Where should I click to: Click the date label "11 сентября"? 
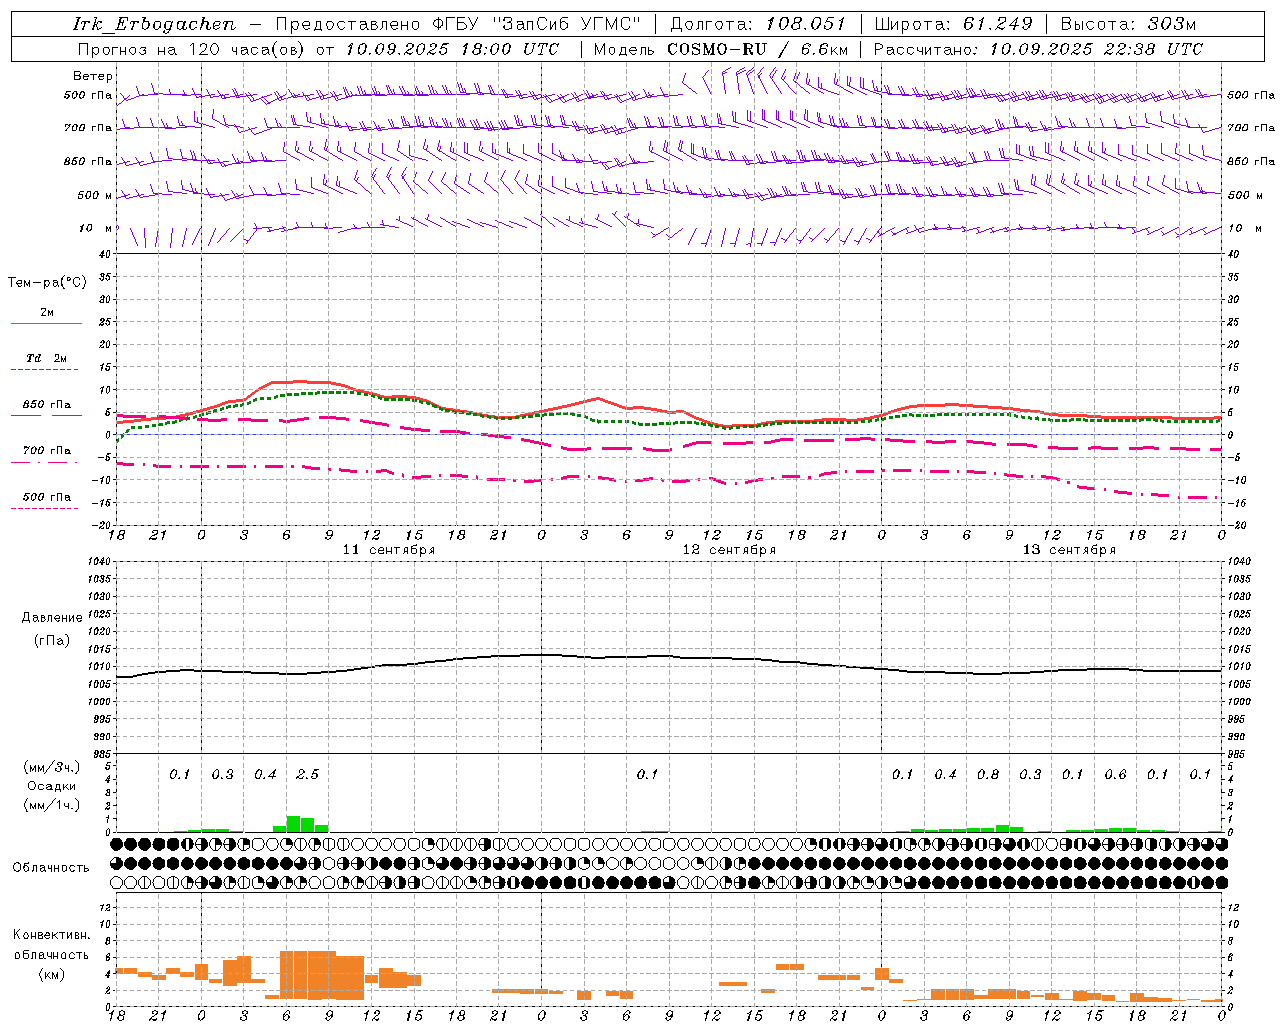coord(389,550)
